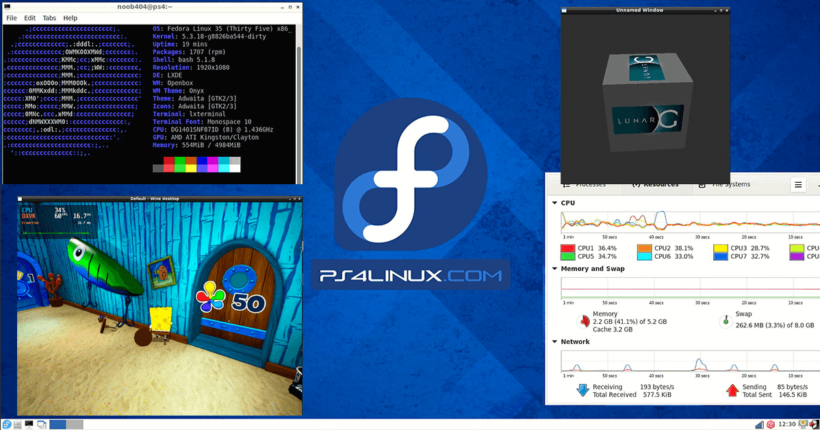This screenshot has width=820, height=430.
Task: Change the CPU7 blue color swatch
Action: point(721,256)
